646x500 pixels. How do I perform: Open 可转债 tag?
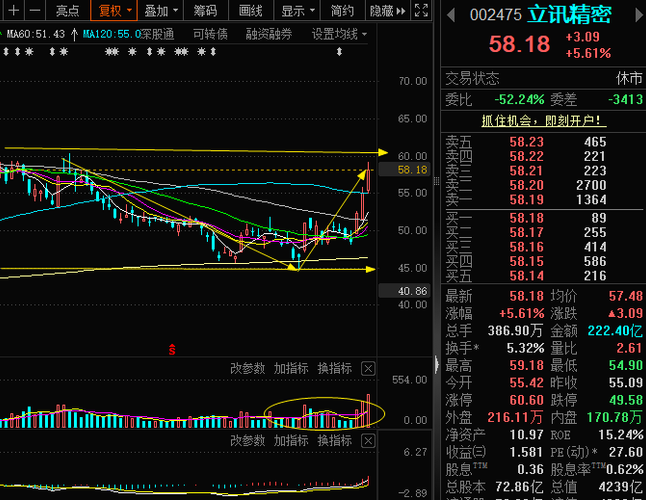[210, 34]
